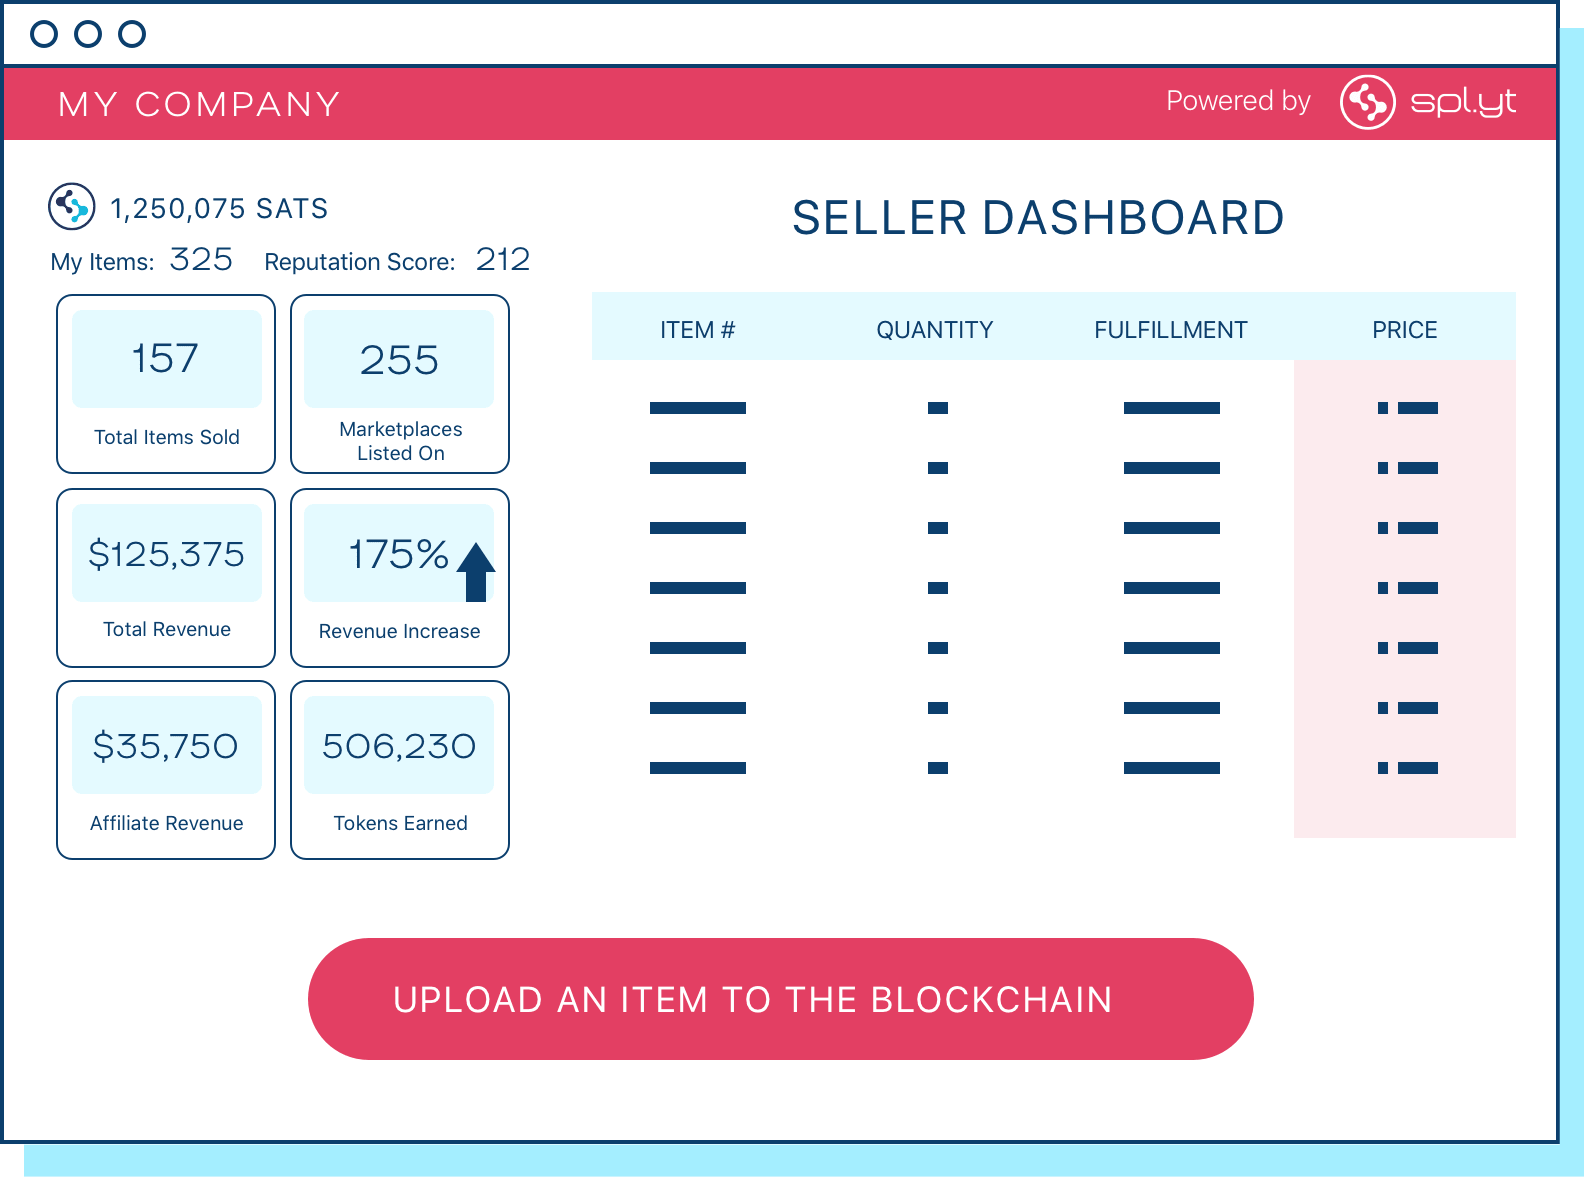Screen dimensions: 1584x1178
Task: Click the revenue increase up arrow
Action: pos(476,572)
